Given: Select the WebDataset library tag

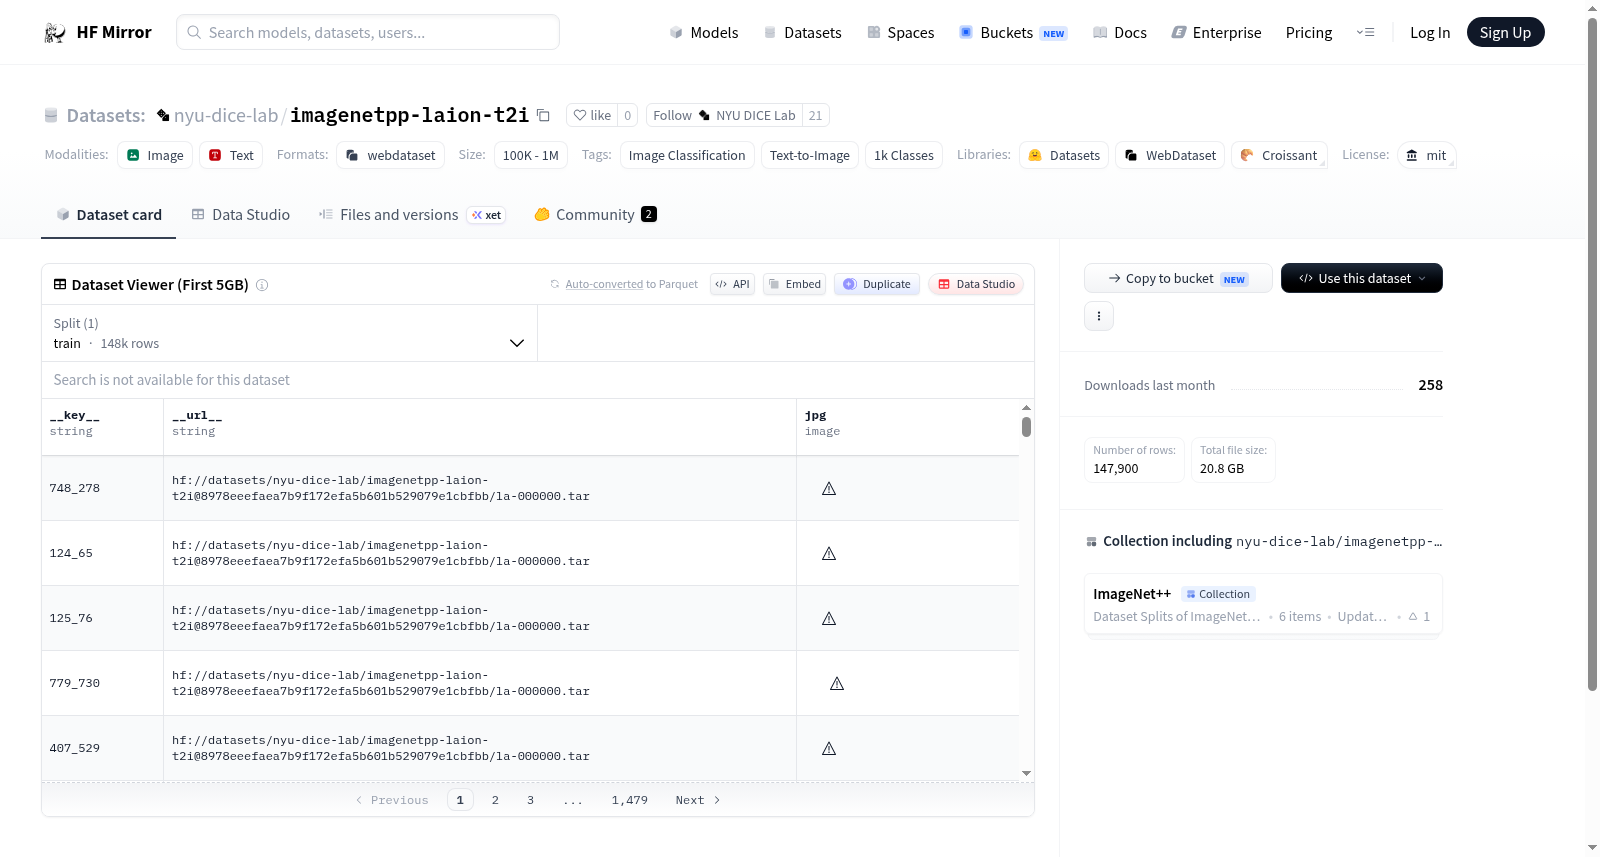Looking at the screenshot, I should pyautogui.click(x=1170, y=155).
